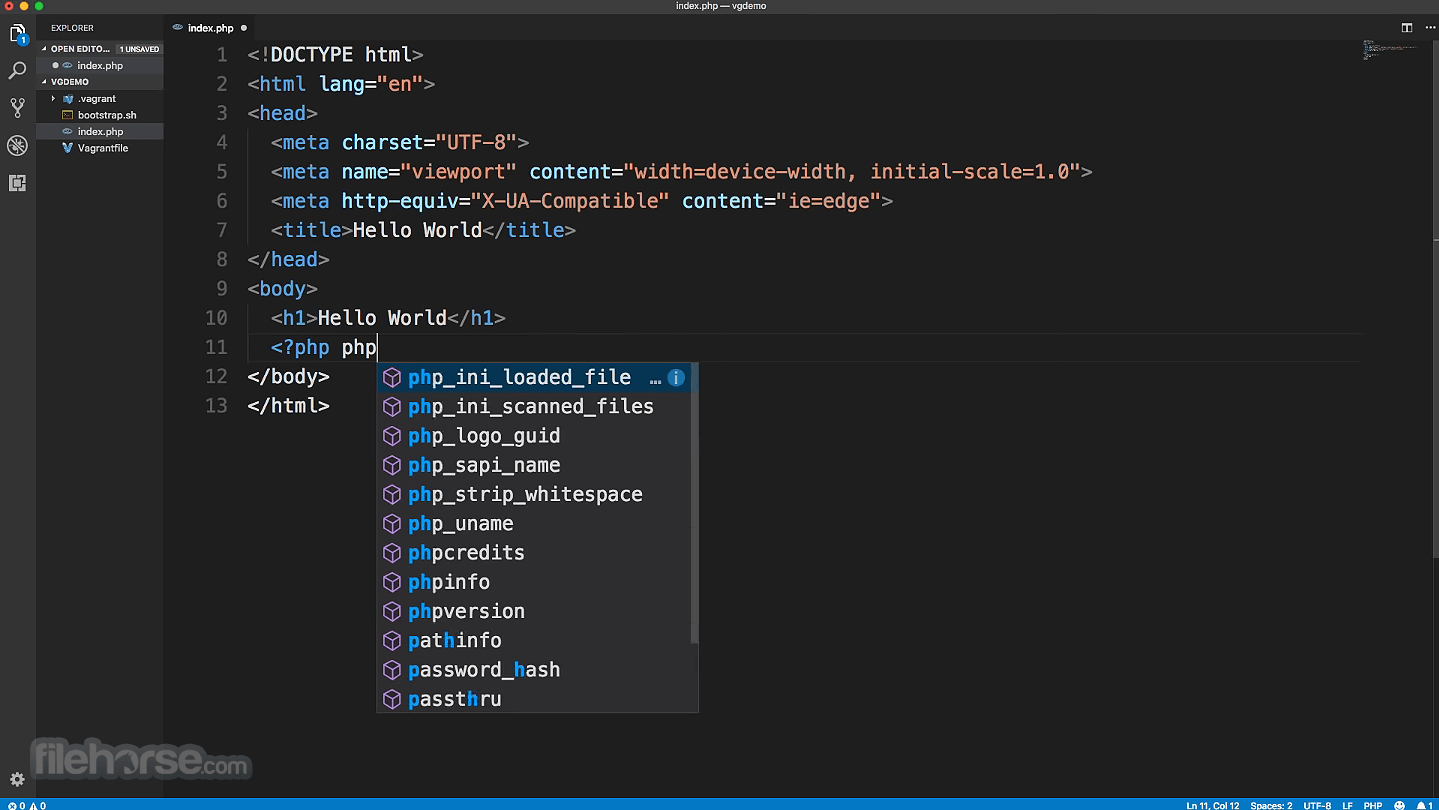Click the suggestion list scrollbar
This screenshot has height=810, width=1439.
[694, 504]
